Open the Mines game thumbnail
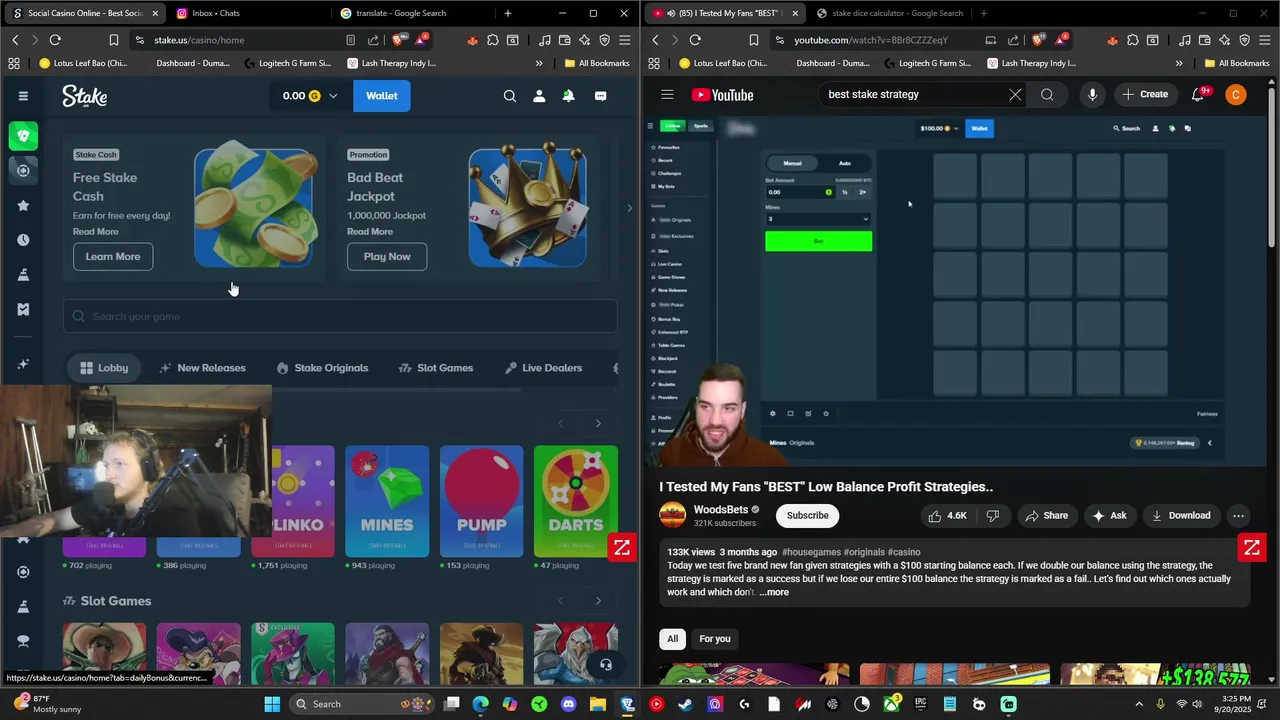This screenshot has width=1280, height=720. (387, 501)
